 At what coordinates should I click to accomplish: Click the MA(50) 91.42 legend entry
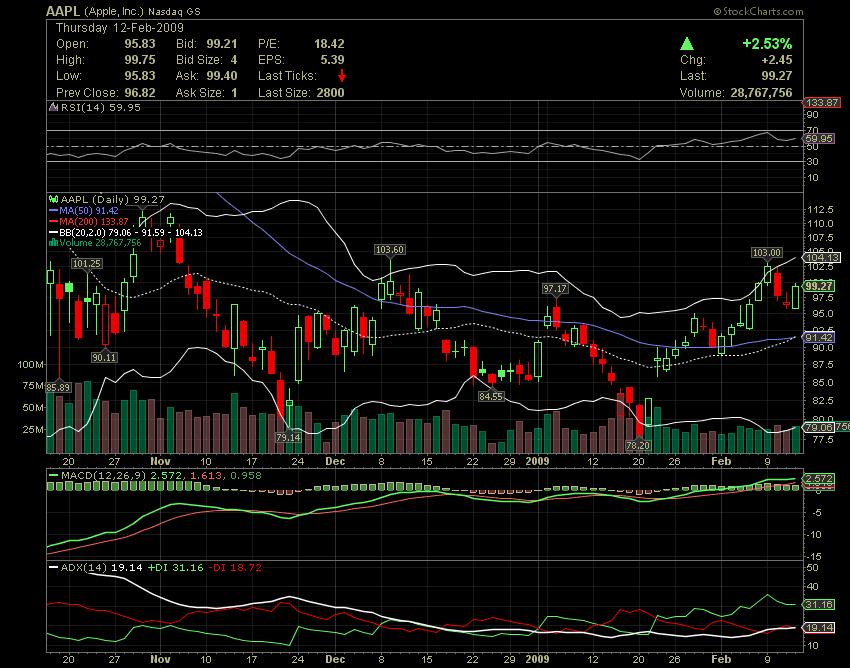tap(89, 210)
